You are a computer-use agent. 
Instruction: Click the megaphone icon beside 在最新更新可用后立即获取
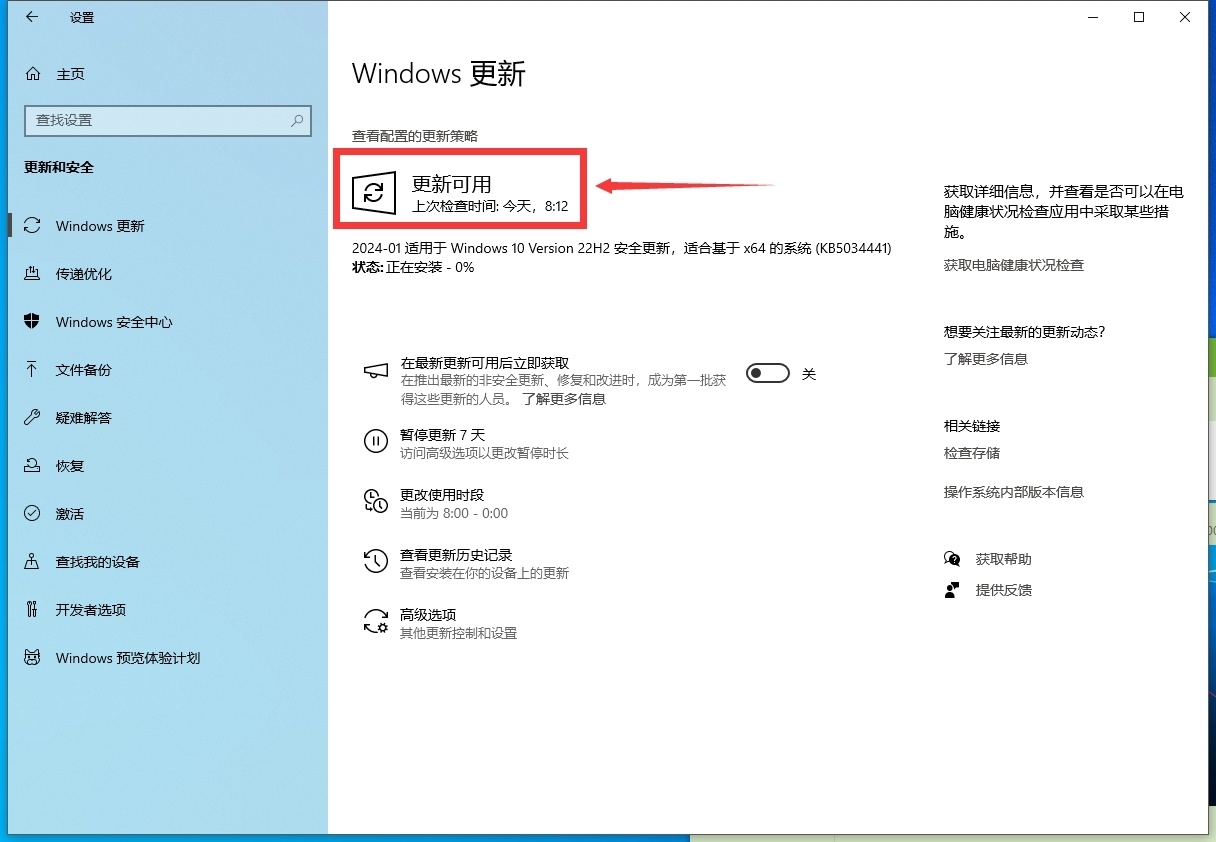[x=375, y=372]
